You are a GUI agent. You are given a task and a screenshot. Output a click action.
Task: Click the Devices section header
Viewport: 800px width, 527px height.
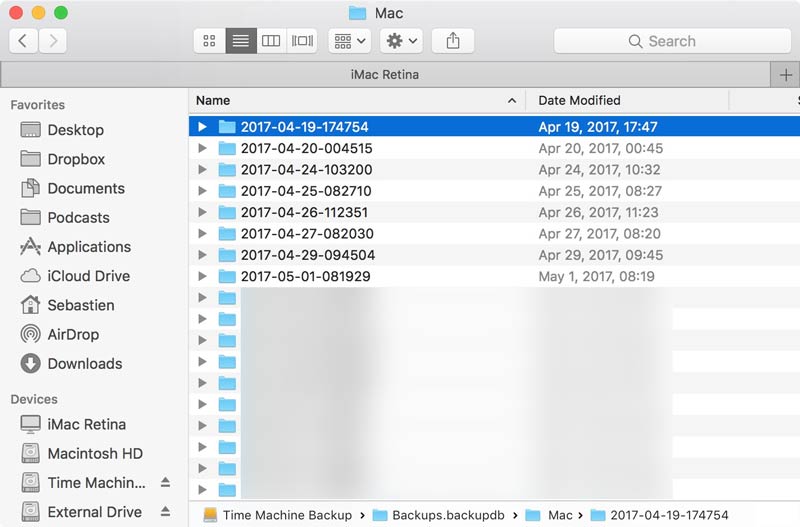34,399
